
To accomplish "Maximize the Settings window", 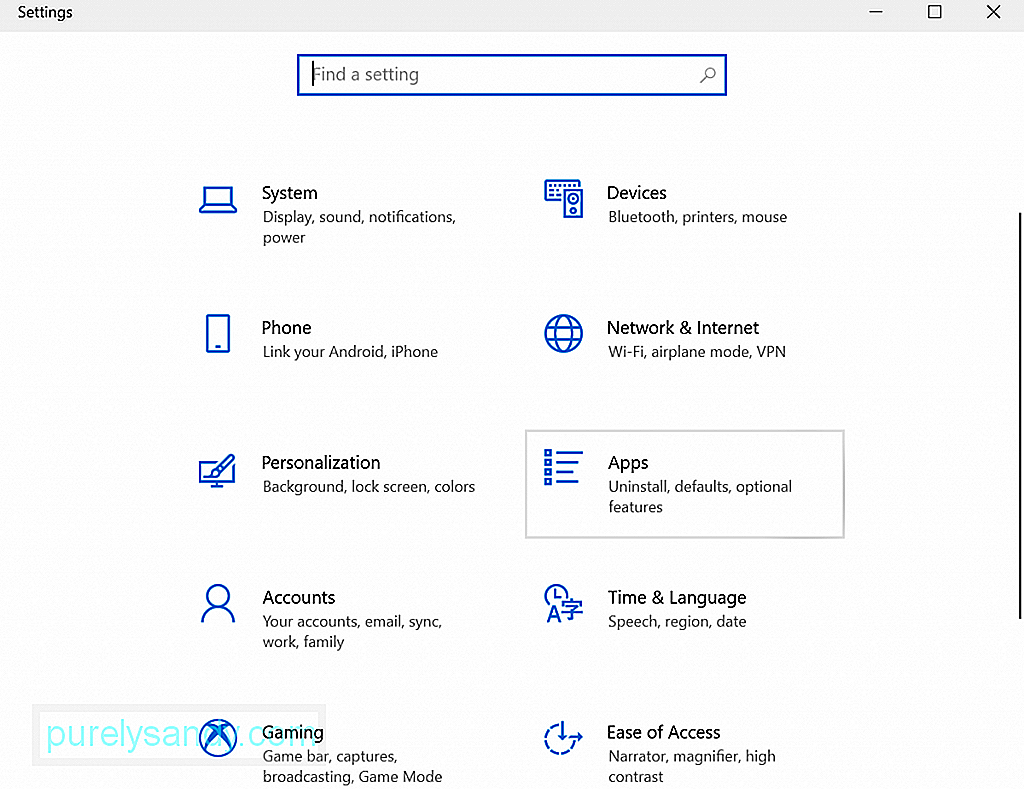I will 935,12.
